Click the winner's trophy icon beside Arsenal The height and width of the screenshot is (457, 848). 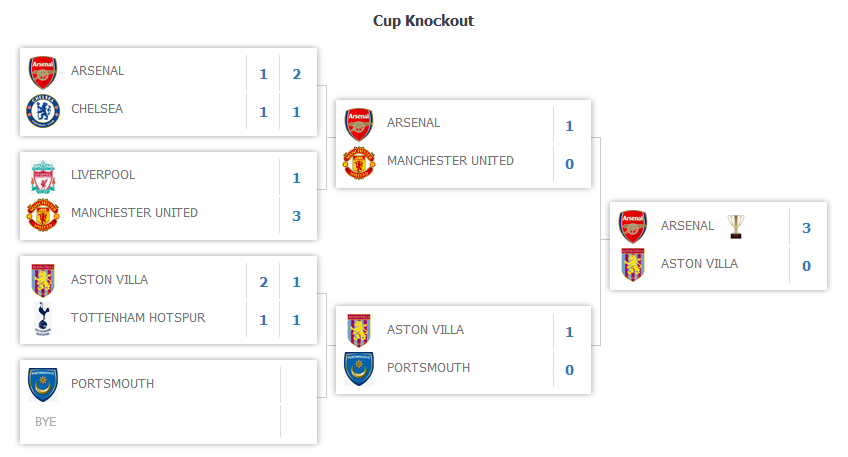736,227
